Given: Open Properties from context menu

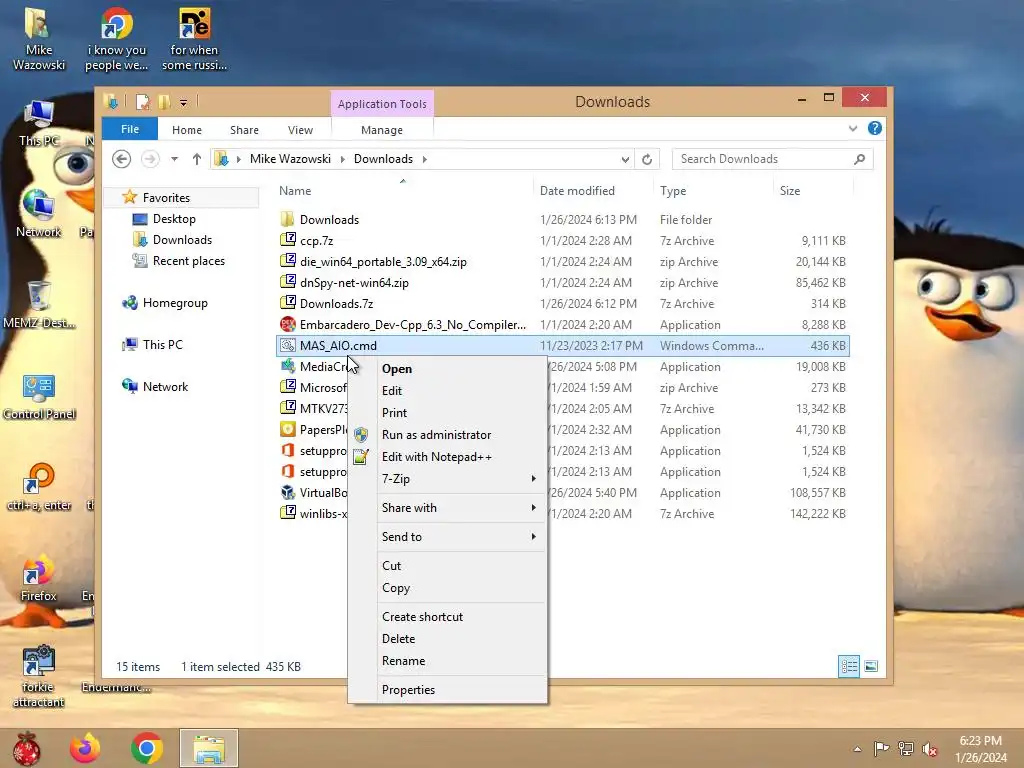Looking at the screenshot, I should (447, 690).
